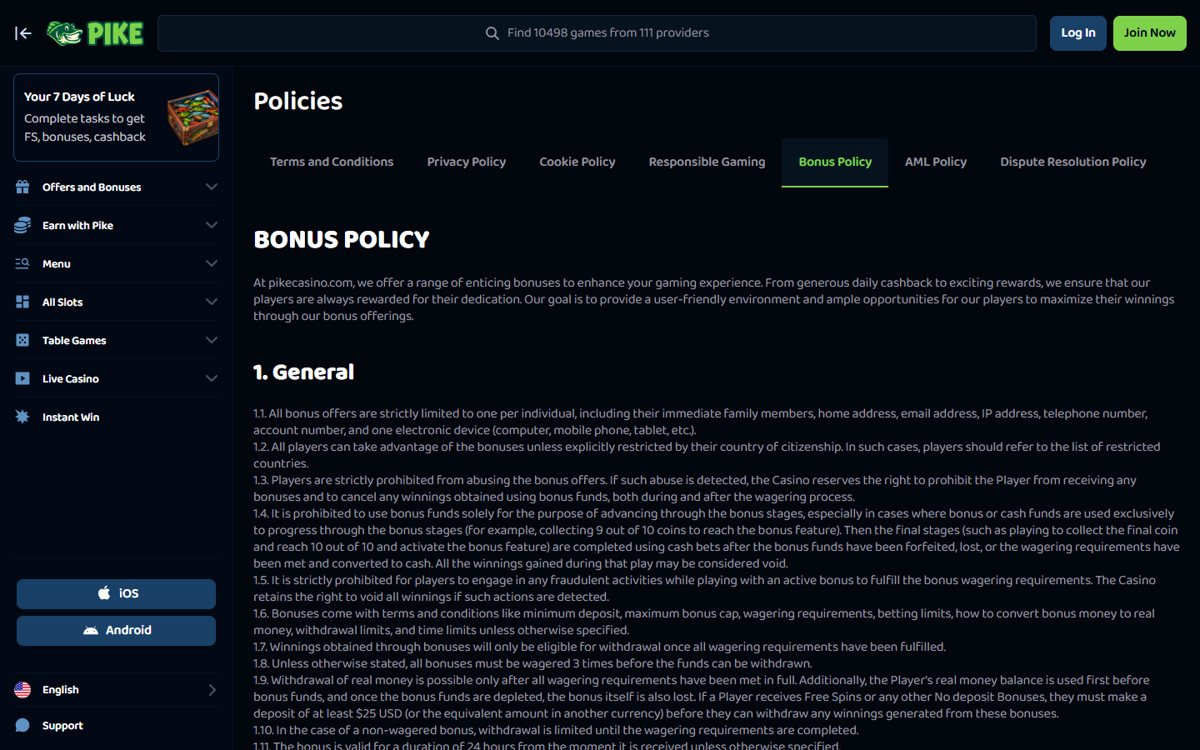The image size is (1200, 750).
Task: Expand Earn with Pike chevron
Action: [x=211, y=226]
